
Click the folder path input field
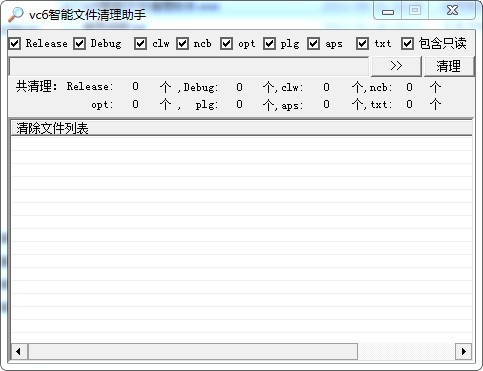click(189, 66)
